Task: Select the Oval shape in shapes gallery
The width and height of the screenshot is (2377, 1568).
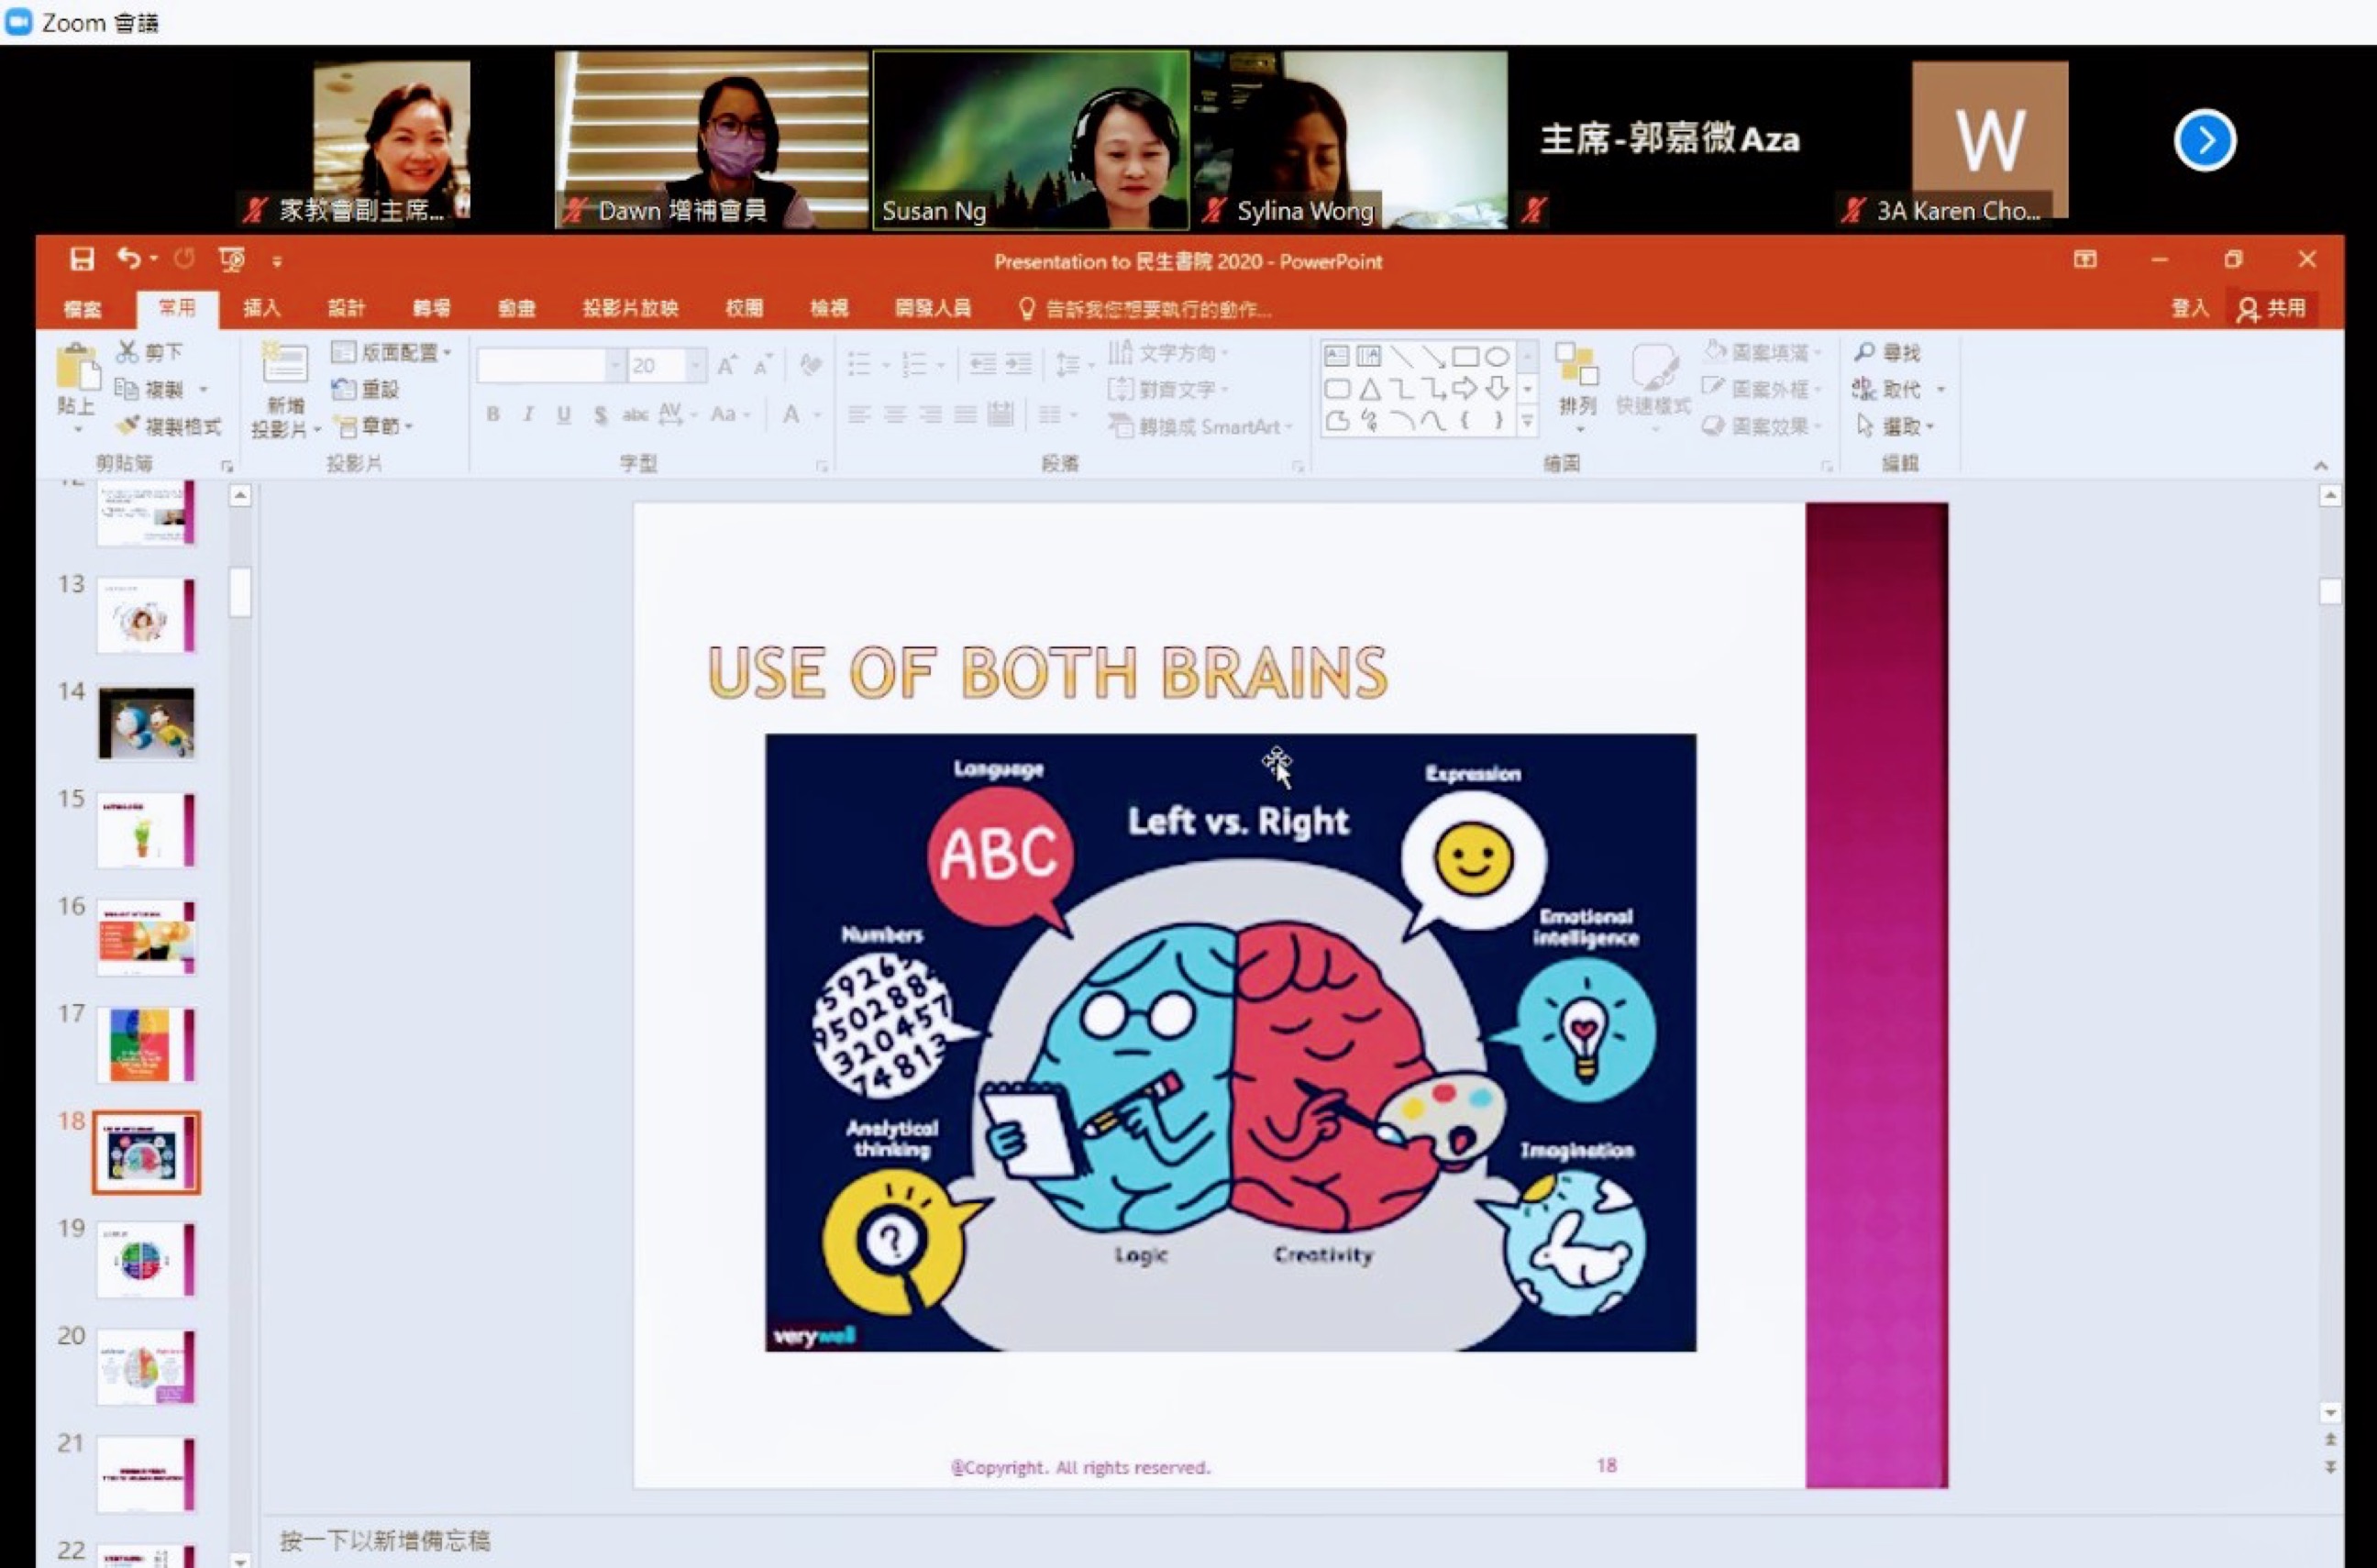Action: 1497,356
